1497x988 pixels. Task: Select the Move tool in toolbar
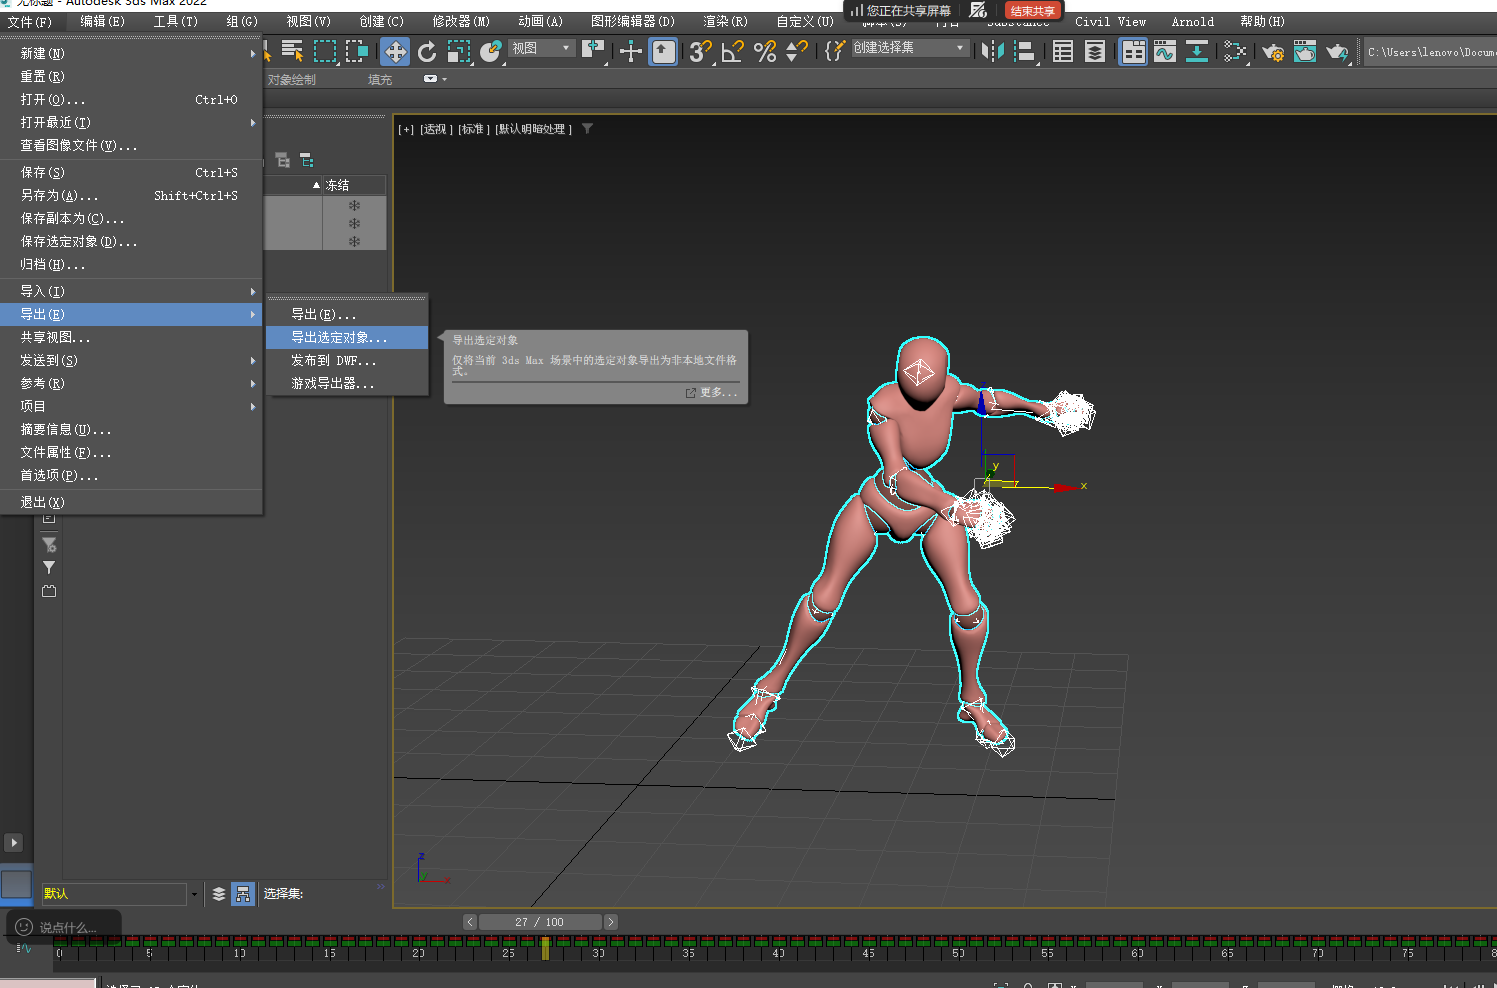395,52
